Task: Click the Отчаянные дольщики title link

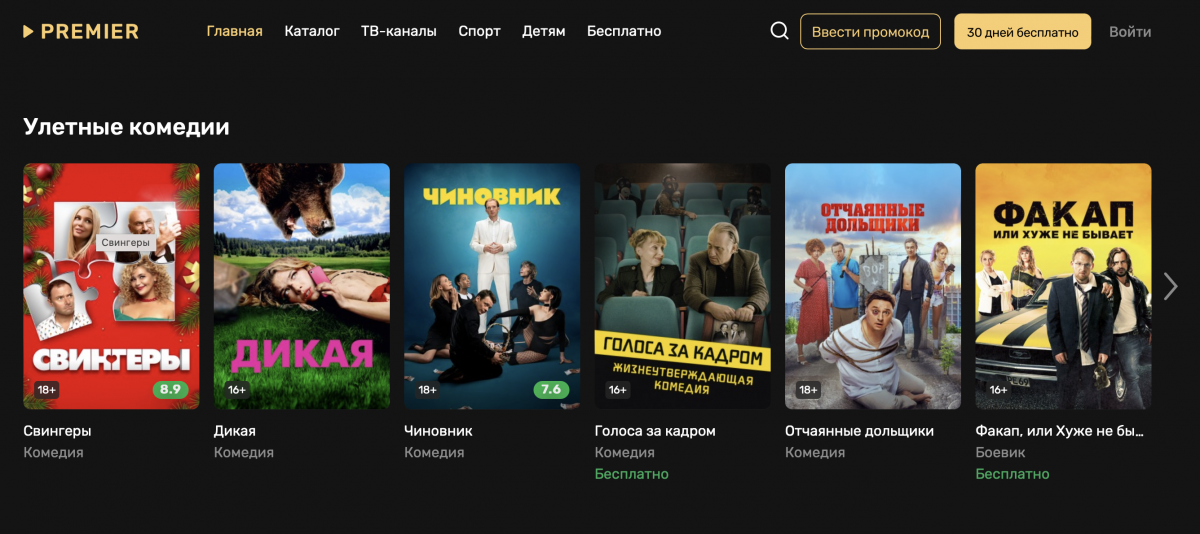Action: point(859,431)
